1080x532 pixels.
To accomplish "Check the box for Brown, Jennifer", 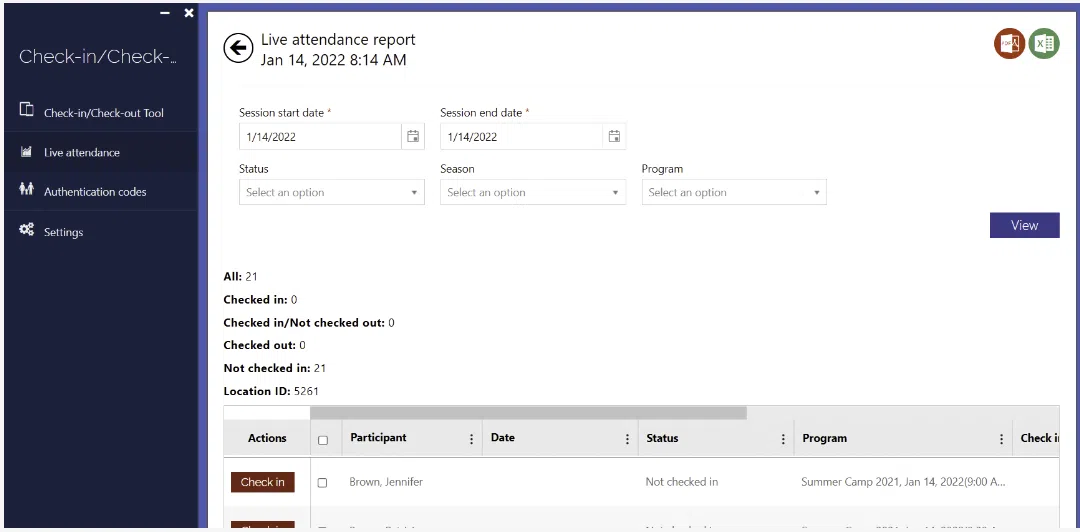I will (322, 483).
